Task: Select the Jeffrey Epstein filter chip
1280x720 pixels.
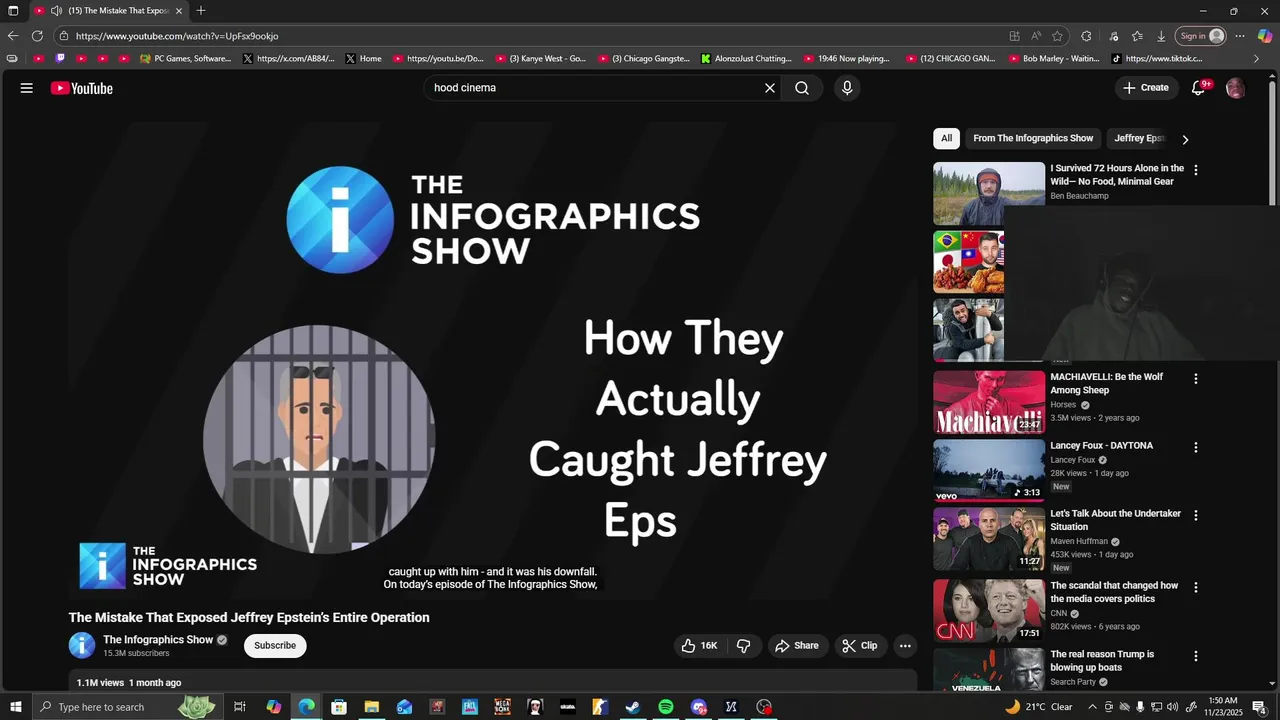Action: coord(1139,139)
